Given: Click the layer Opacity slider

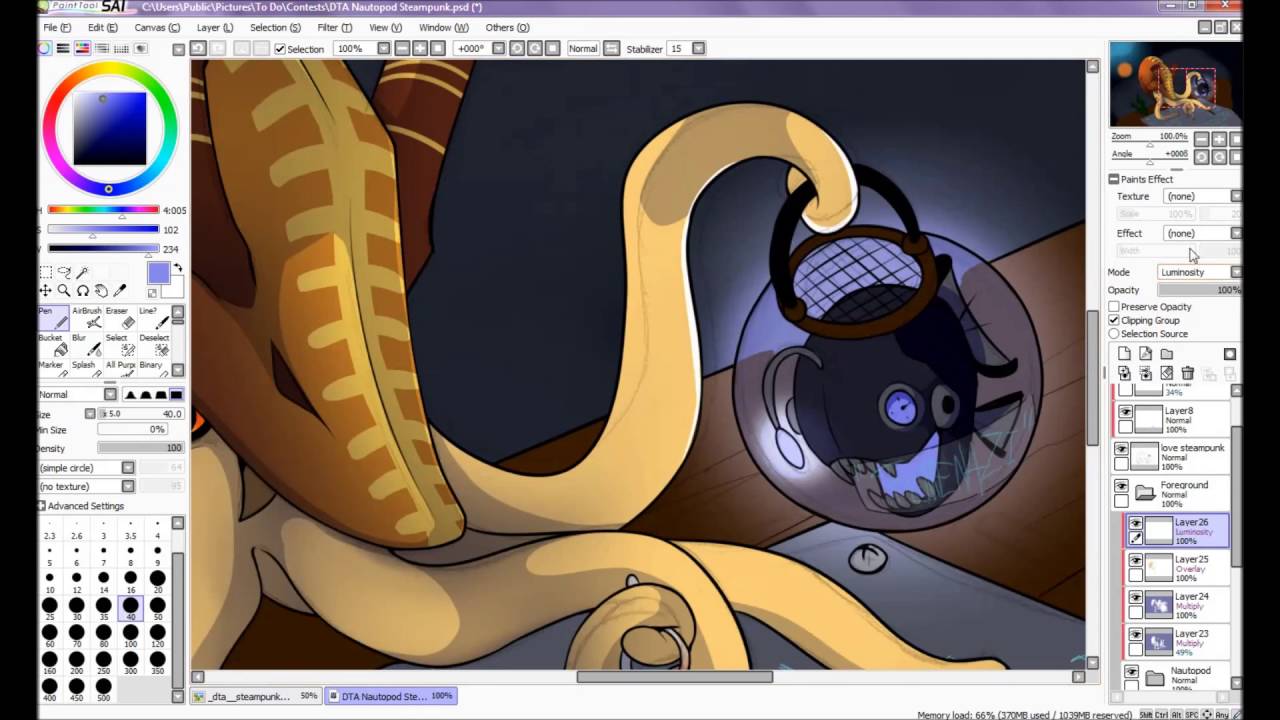Looking at the screenshot, I should coord(1200,290).
